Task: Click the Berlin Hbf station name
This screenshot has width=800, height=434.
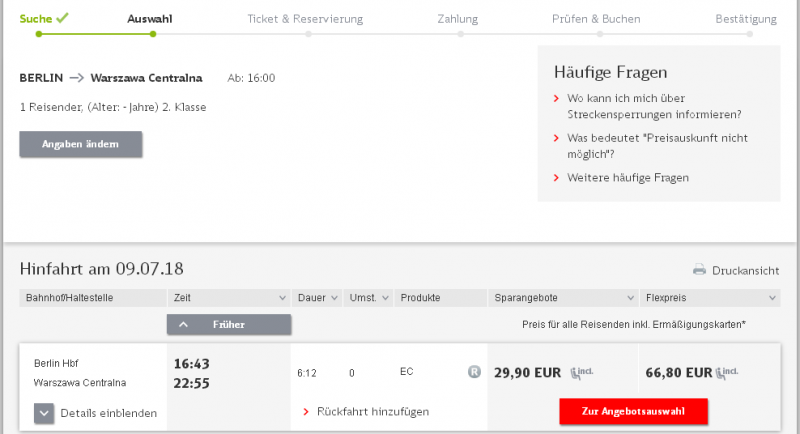Action: click(56, 363)
